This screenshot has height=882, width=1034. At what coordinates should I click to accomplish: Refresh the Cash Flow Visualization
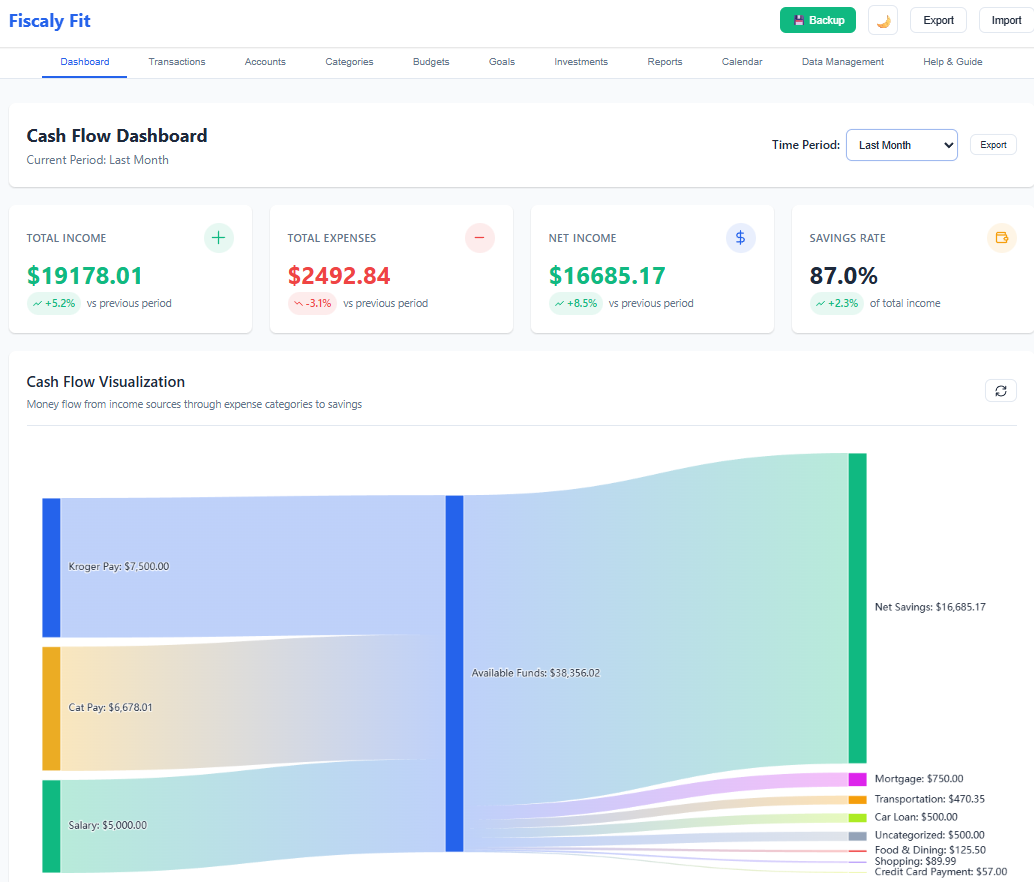click(1000, 390)
